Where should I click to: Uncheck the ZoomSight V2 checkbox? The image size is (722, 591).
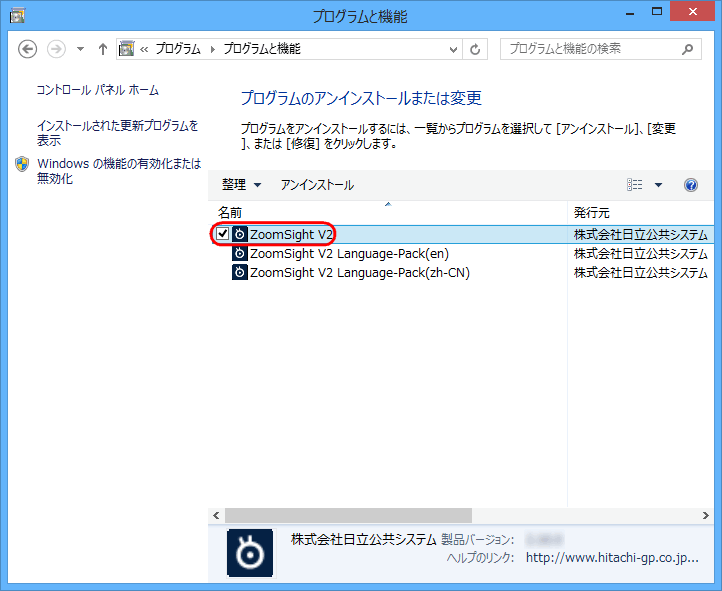(223, 234)
